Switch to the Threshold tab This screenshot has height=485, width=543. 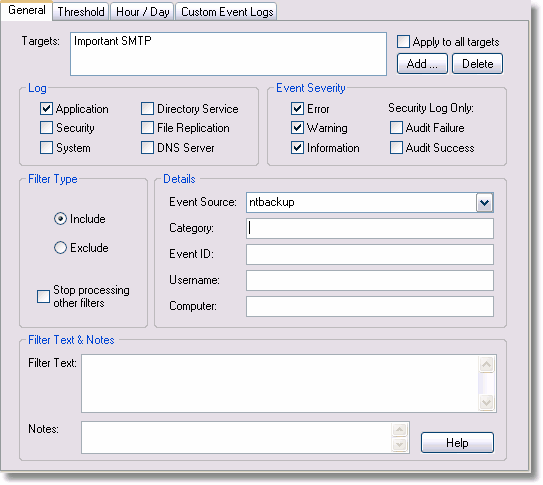coord(81,12)
